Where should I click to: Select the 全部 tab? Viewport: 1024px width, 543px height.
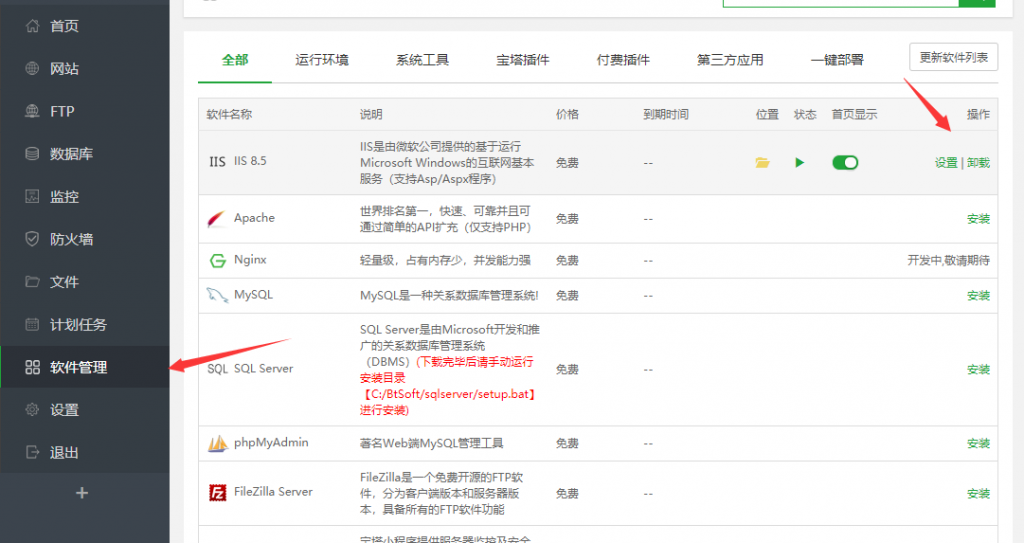coord(235,60)
